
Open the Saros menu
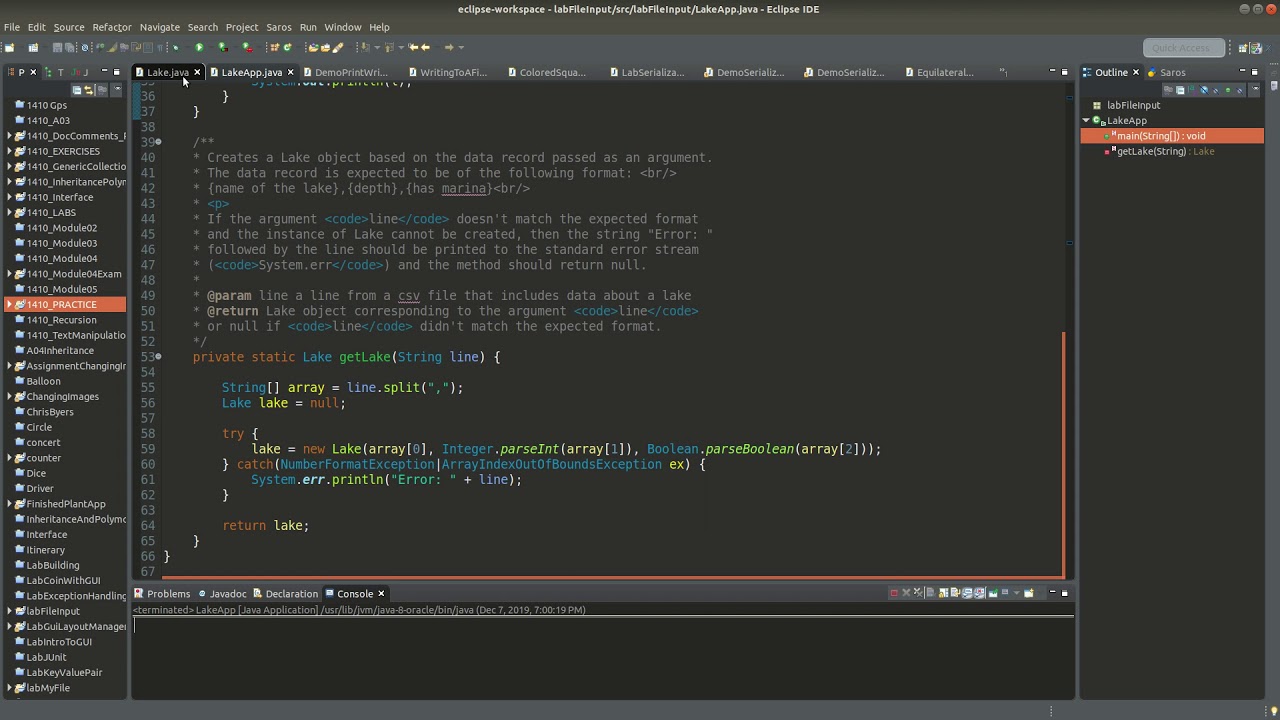(x=279, y=27)
